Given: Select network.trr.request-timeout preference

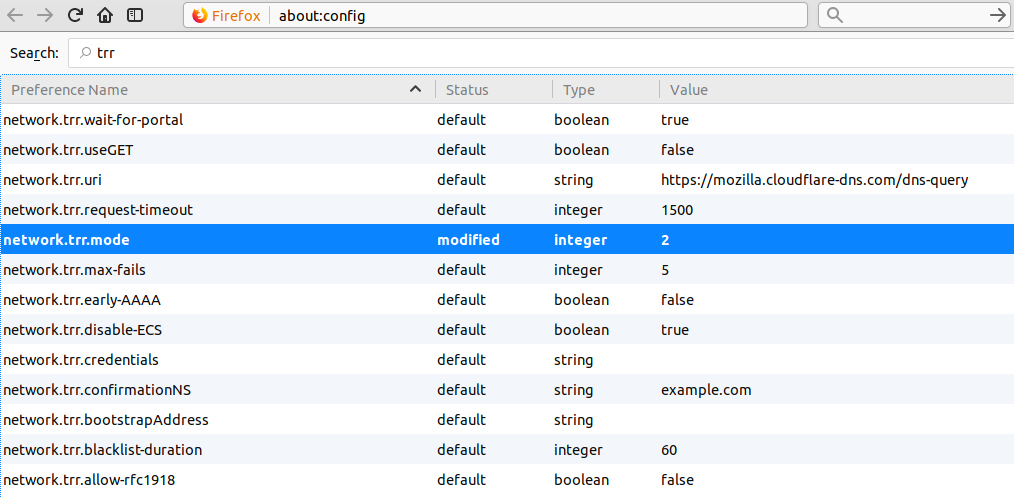Looking at the screenshot, I should pyautogui.click(x=507, y=209).
